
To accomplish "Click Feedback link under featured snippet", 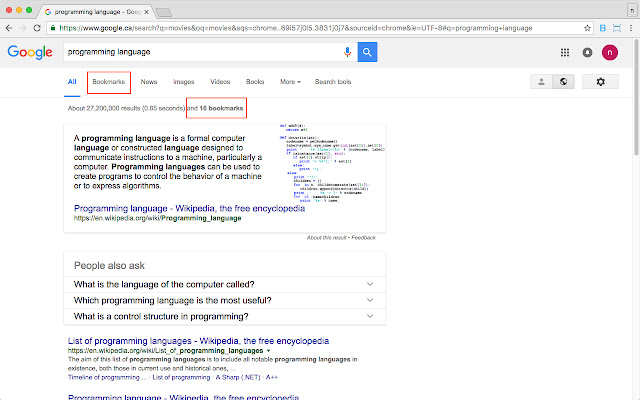I will tap(363, 238).
